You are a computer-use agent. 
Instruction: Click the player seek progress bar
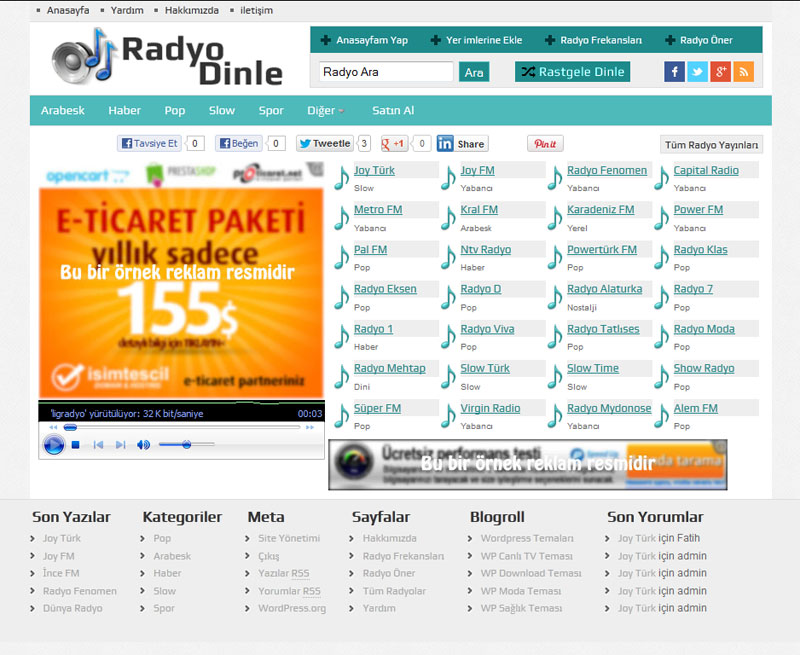pos(182,427)
